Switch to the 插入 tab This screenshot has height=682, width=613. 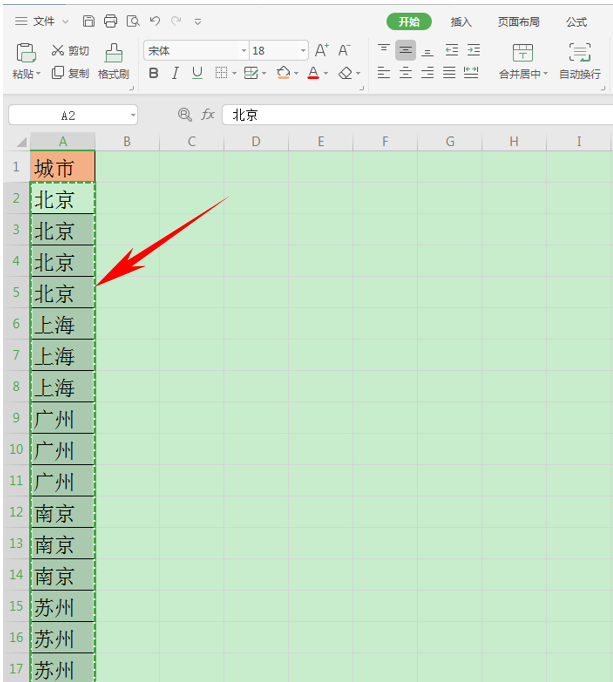[461, 22]
